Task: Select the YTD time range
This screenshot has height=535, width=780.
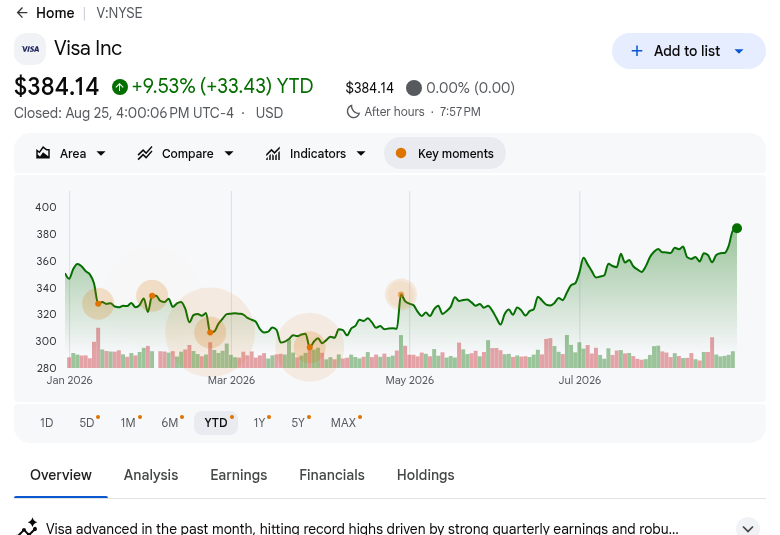Action: [216, 423]
